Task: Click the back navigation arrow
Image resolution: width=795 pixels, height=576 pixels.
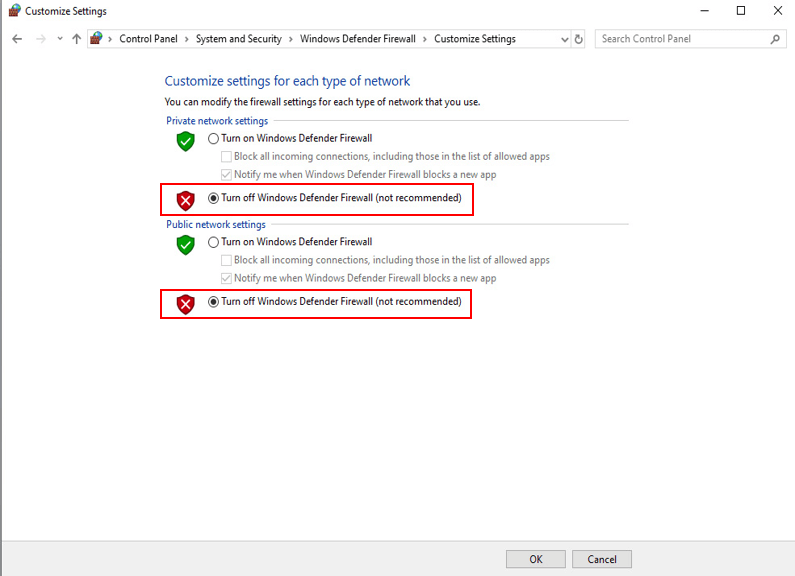Action: (x=17, y=39)
